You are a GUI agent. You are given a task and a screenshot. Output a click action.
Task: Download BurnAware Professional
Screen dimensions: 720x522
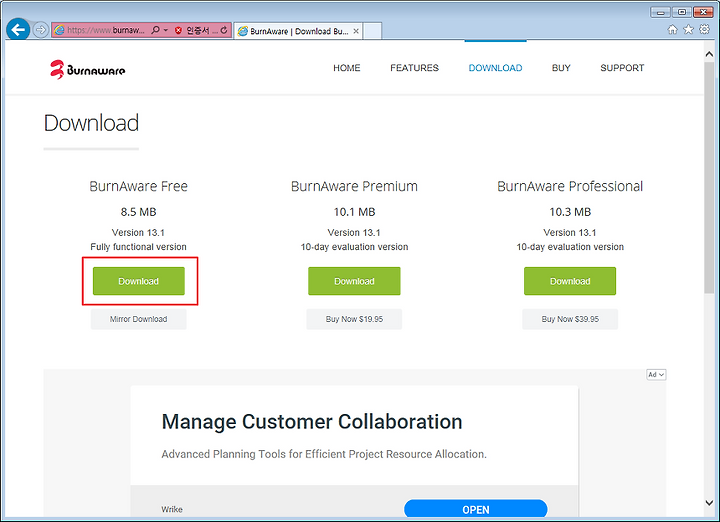coord(570,281)
